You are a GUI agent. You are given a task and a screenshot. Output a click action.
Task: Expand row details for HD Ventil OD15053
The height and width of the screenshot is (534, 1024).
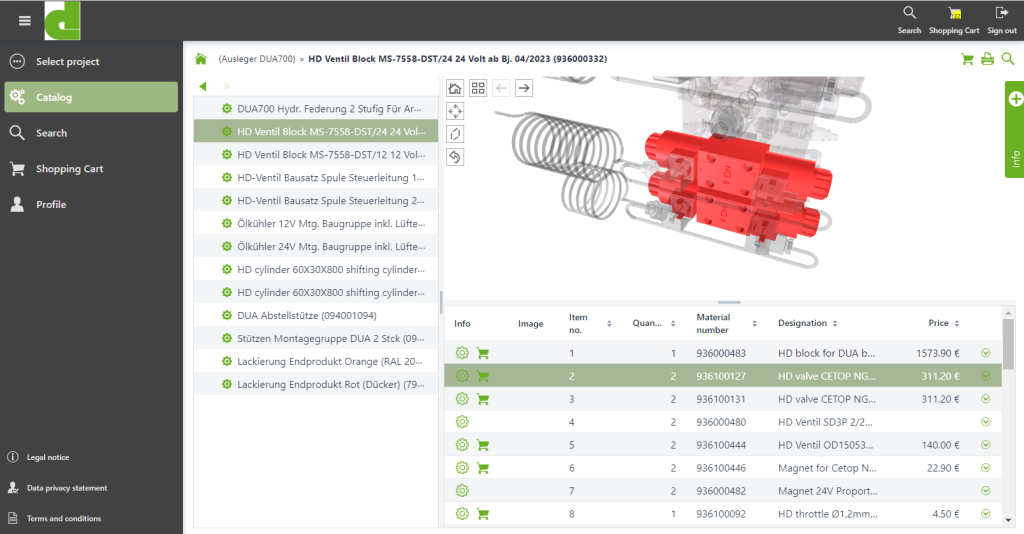(986, 445)
